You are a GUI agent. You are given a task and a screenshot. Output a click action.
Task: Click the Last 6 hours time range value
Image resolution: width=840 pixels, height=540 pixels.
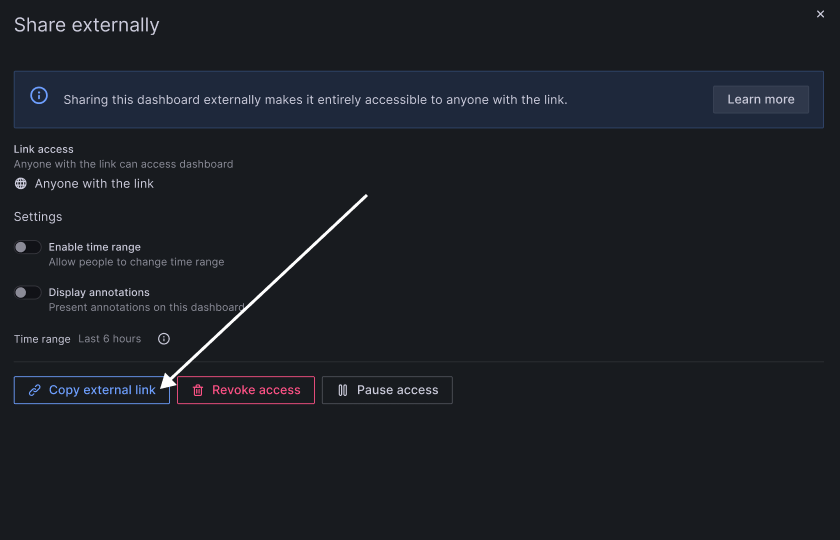tap(110, 339)
